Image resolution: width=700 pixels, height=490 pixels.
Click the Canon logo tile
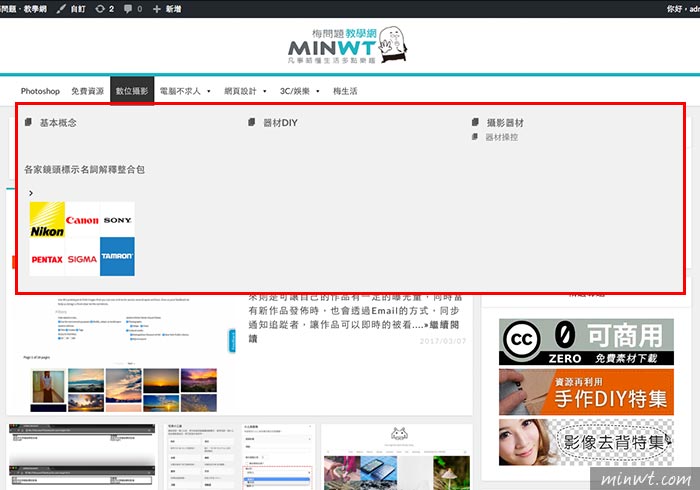(x=82, y=220)
